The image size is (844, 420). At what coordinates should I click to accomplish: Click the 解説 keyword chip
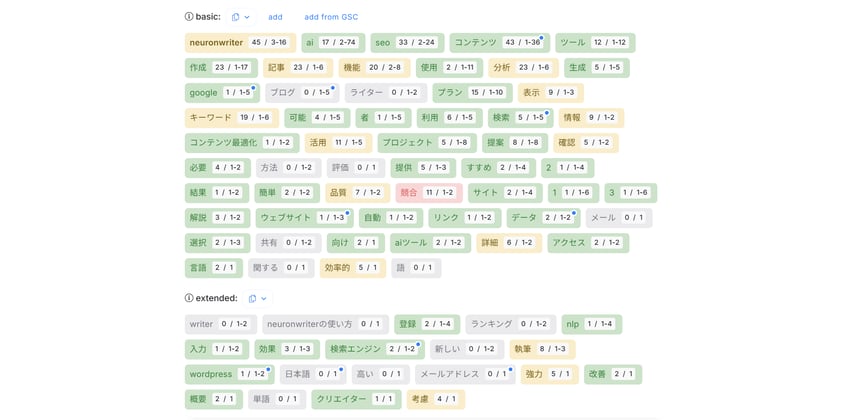[217, 218]
